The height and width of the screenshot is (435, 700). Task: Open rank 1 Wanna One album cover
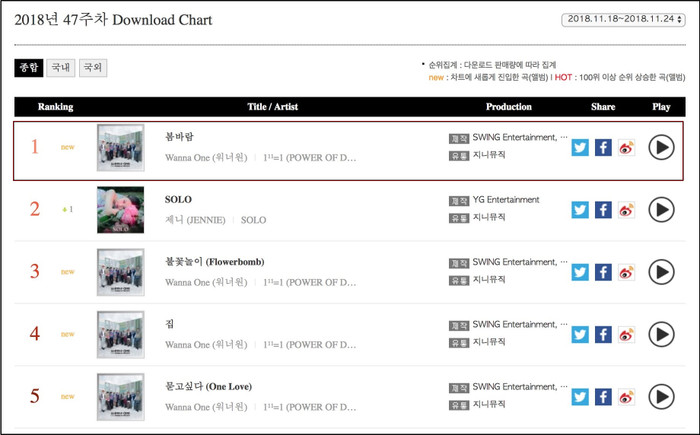point(121,148)
